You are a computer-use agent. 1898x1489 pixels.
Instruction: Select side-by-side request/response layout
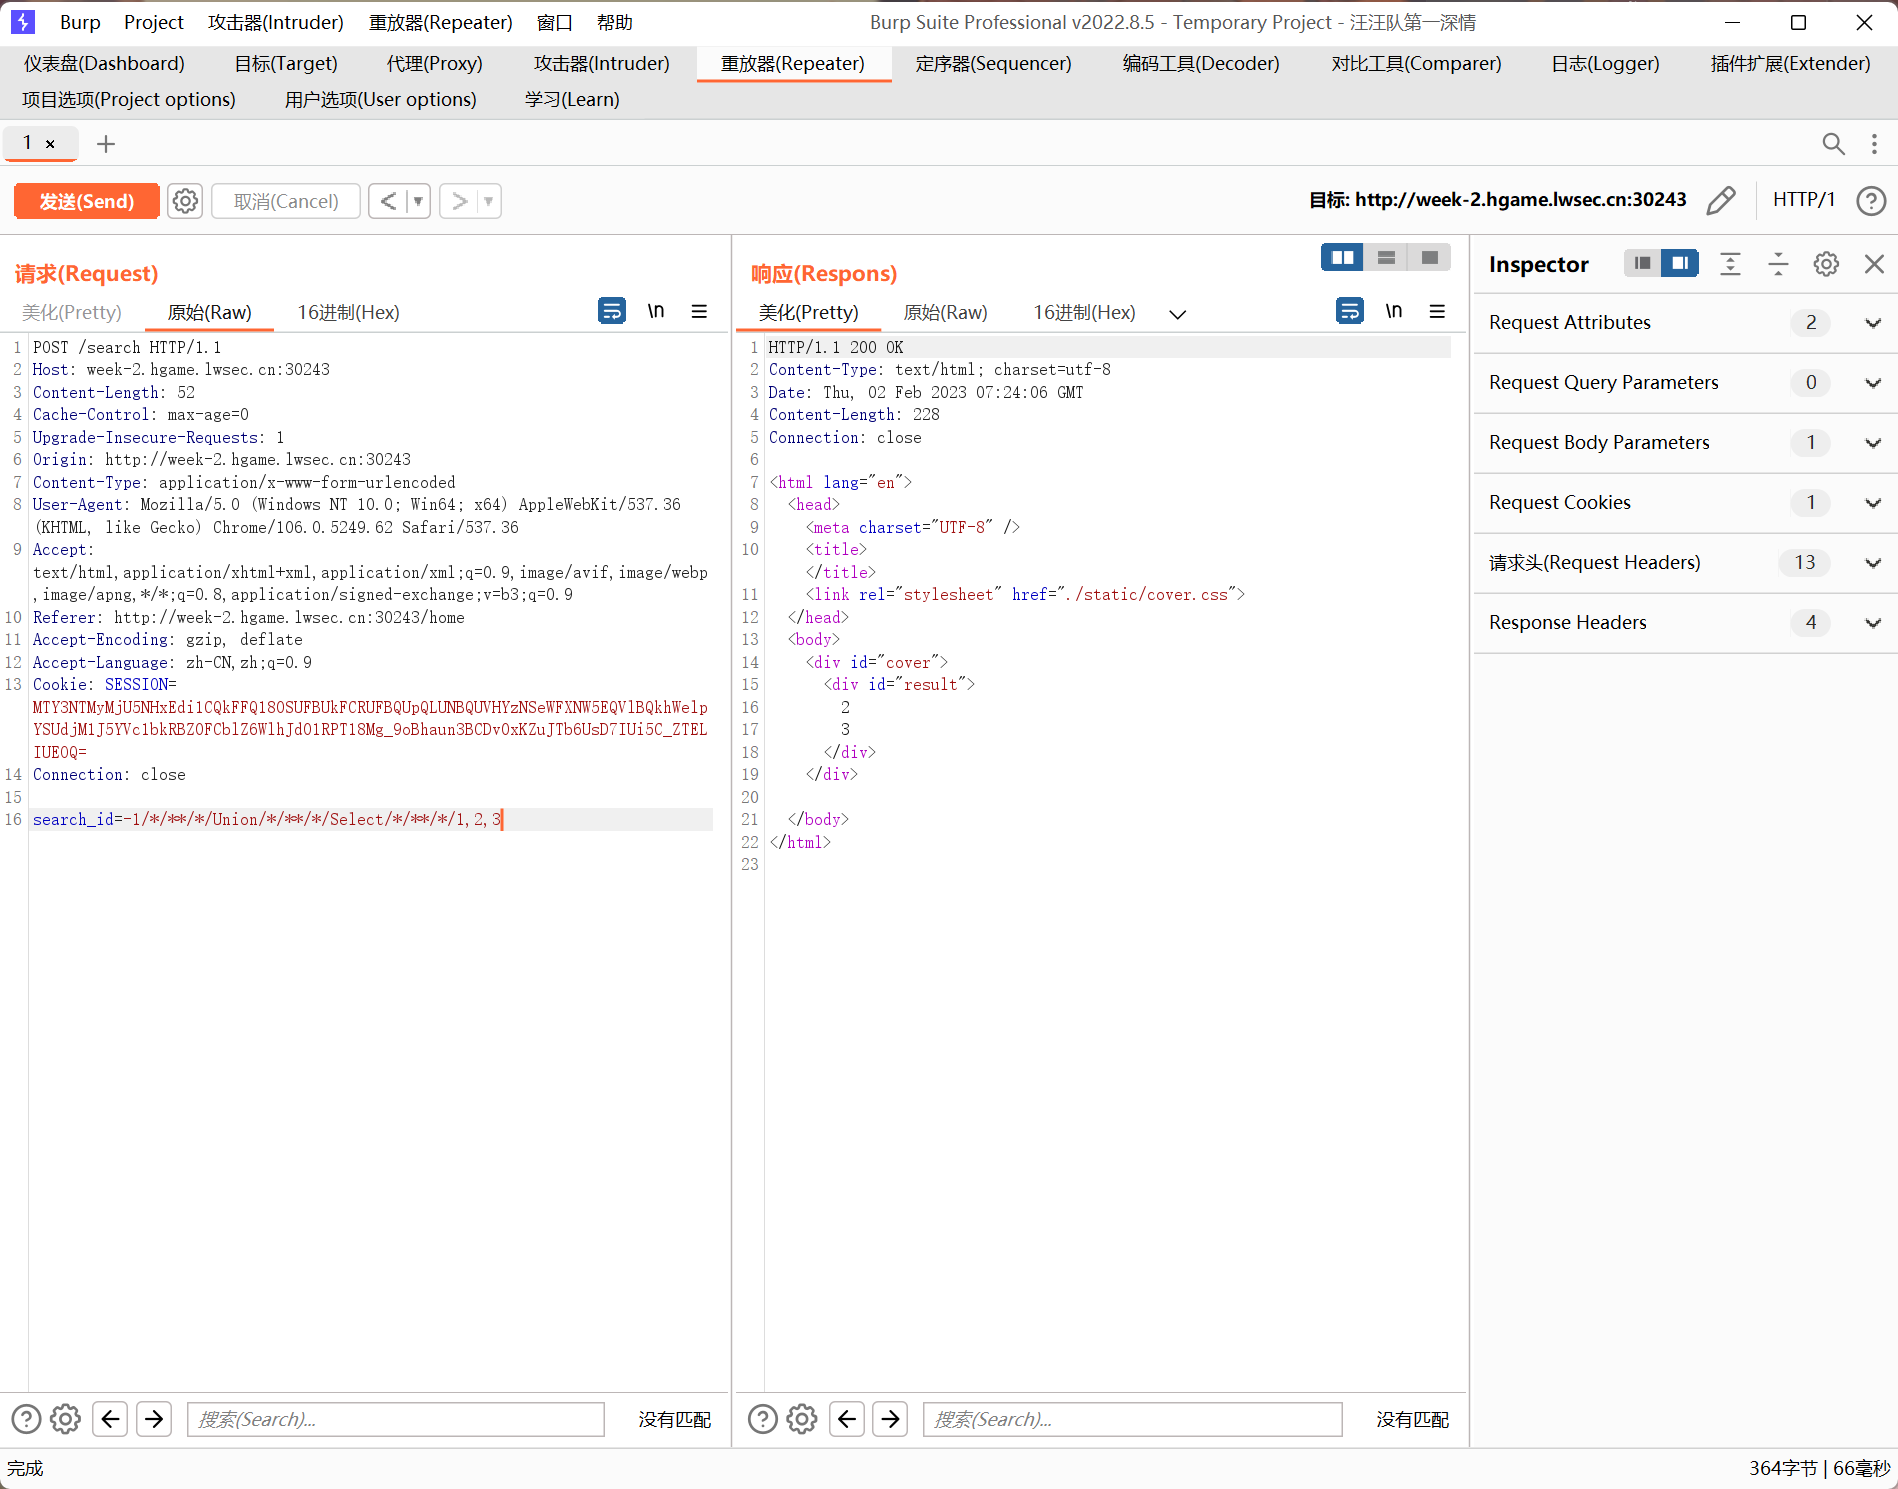[1342, 258]
